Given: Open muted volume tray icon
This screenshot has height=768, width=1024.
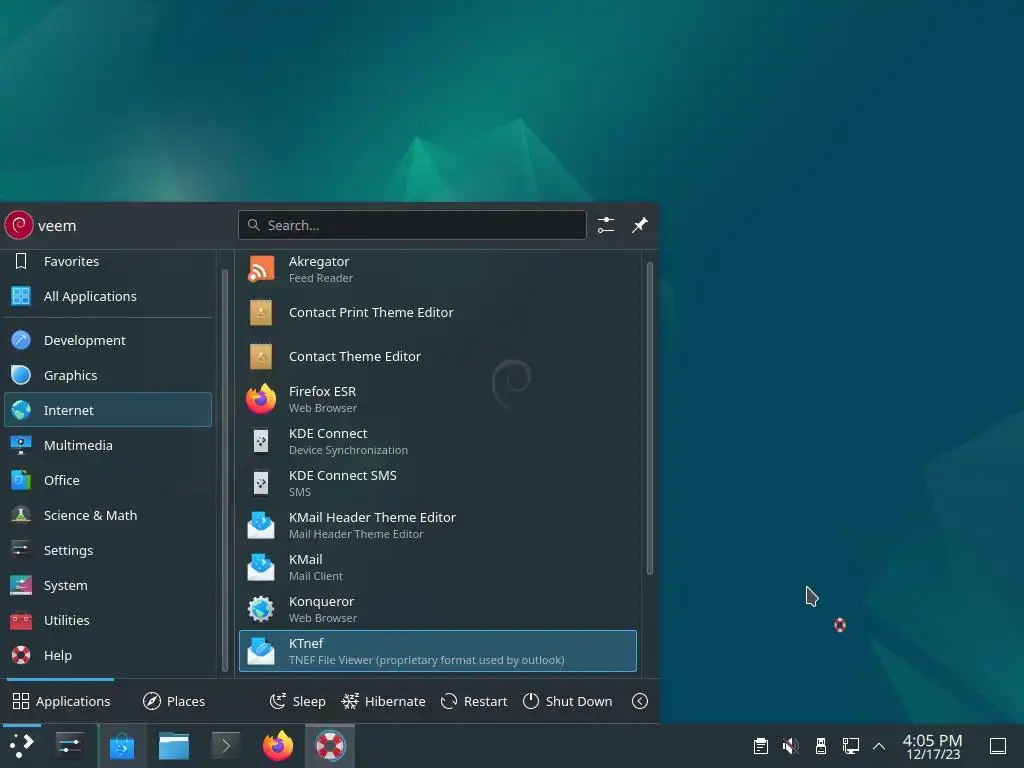Looking at the screenshot, I should click(x=791, y=746).
